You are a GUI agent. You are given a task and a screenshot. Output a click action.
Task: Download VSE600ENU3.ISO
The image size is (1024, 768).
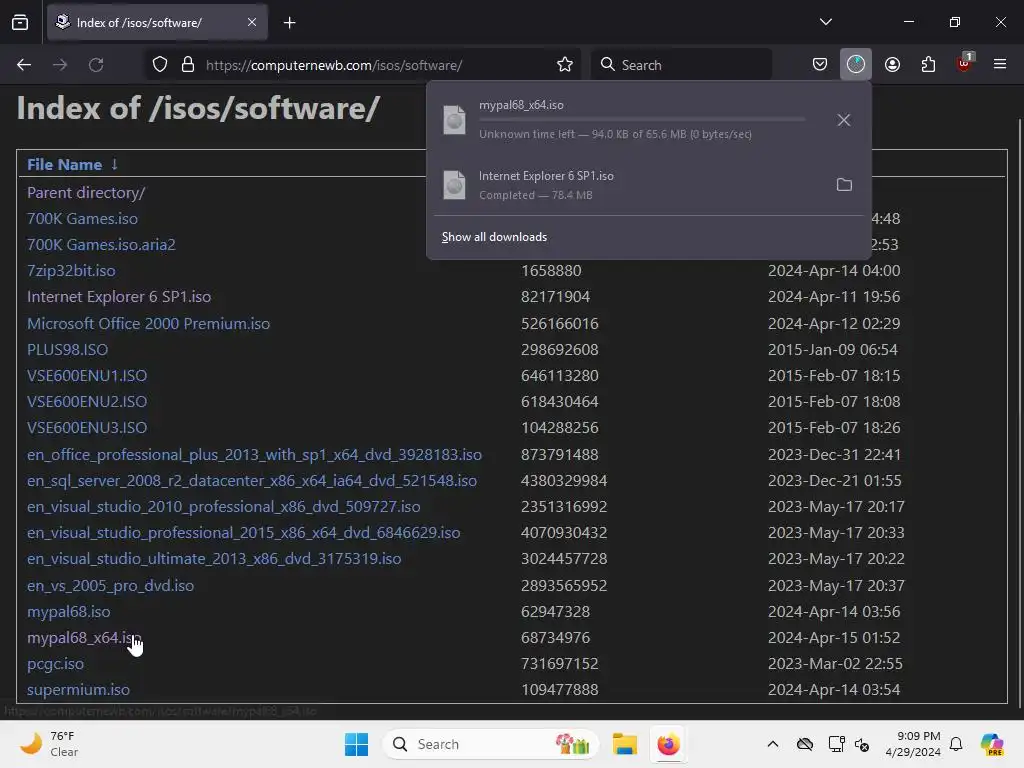[x=87, y=428]
